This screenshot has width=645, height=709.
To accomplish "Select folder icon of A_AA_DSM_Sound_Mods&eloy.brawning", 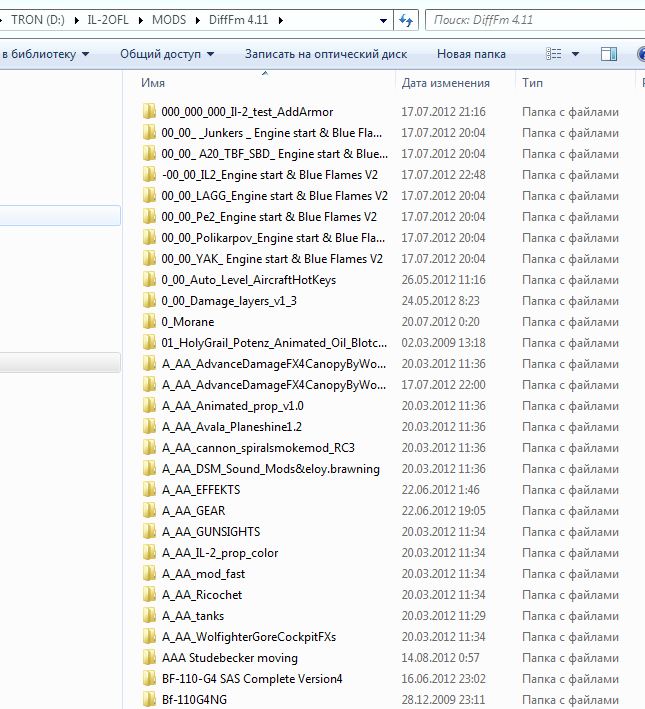I will (x=149, y=469).
